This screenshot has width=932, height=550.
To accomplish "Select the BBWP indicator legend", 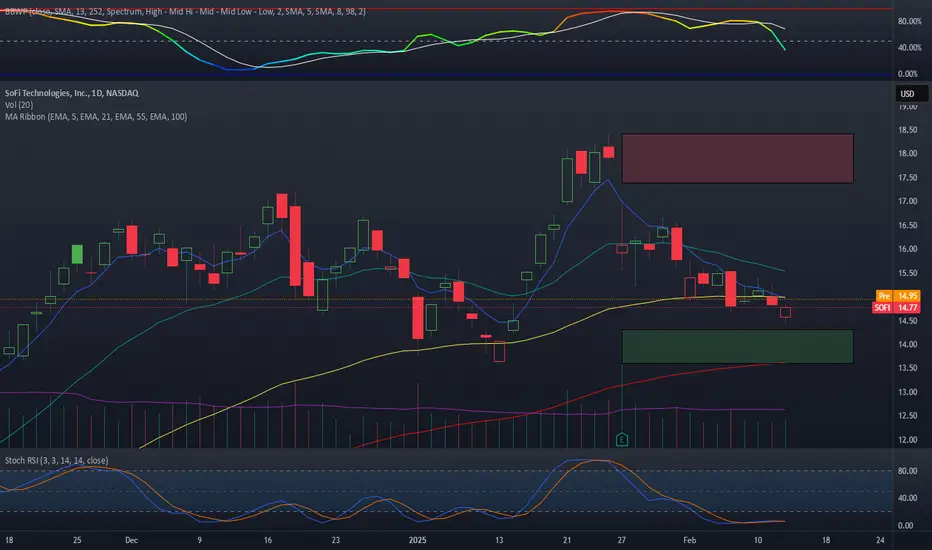I will 185,11.
